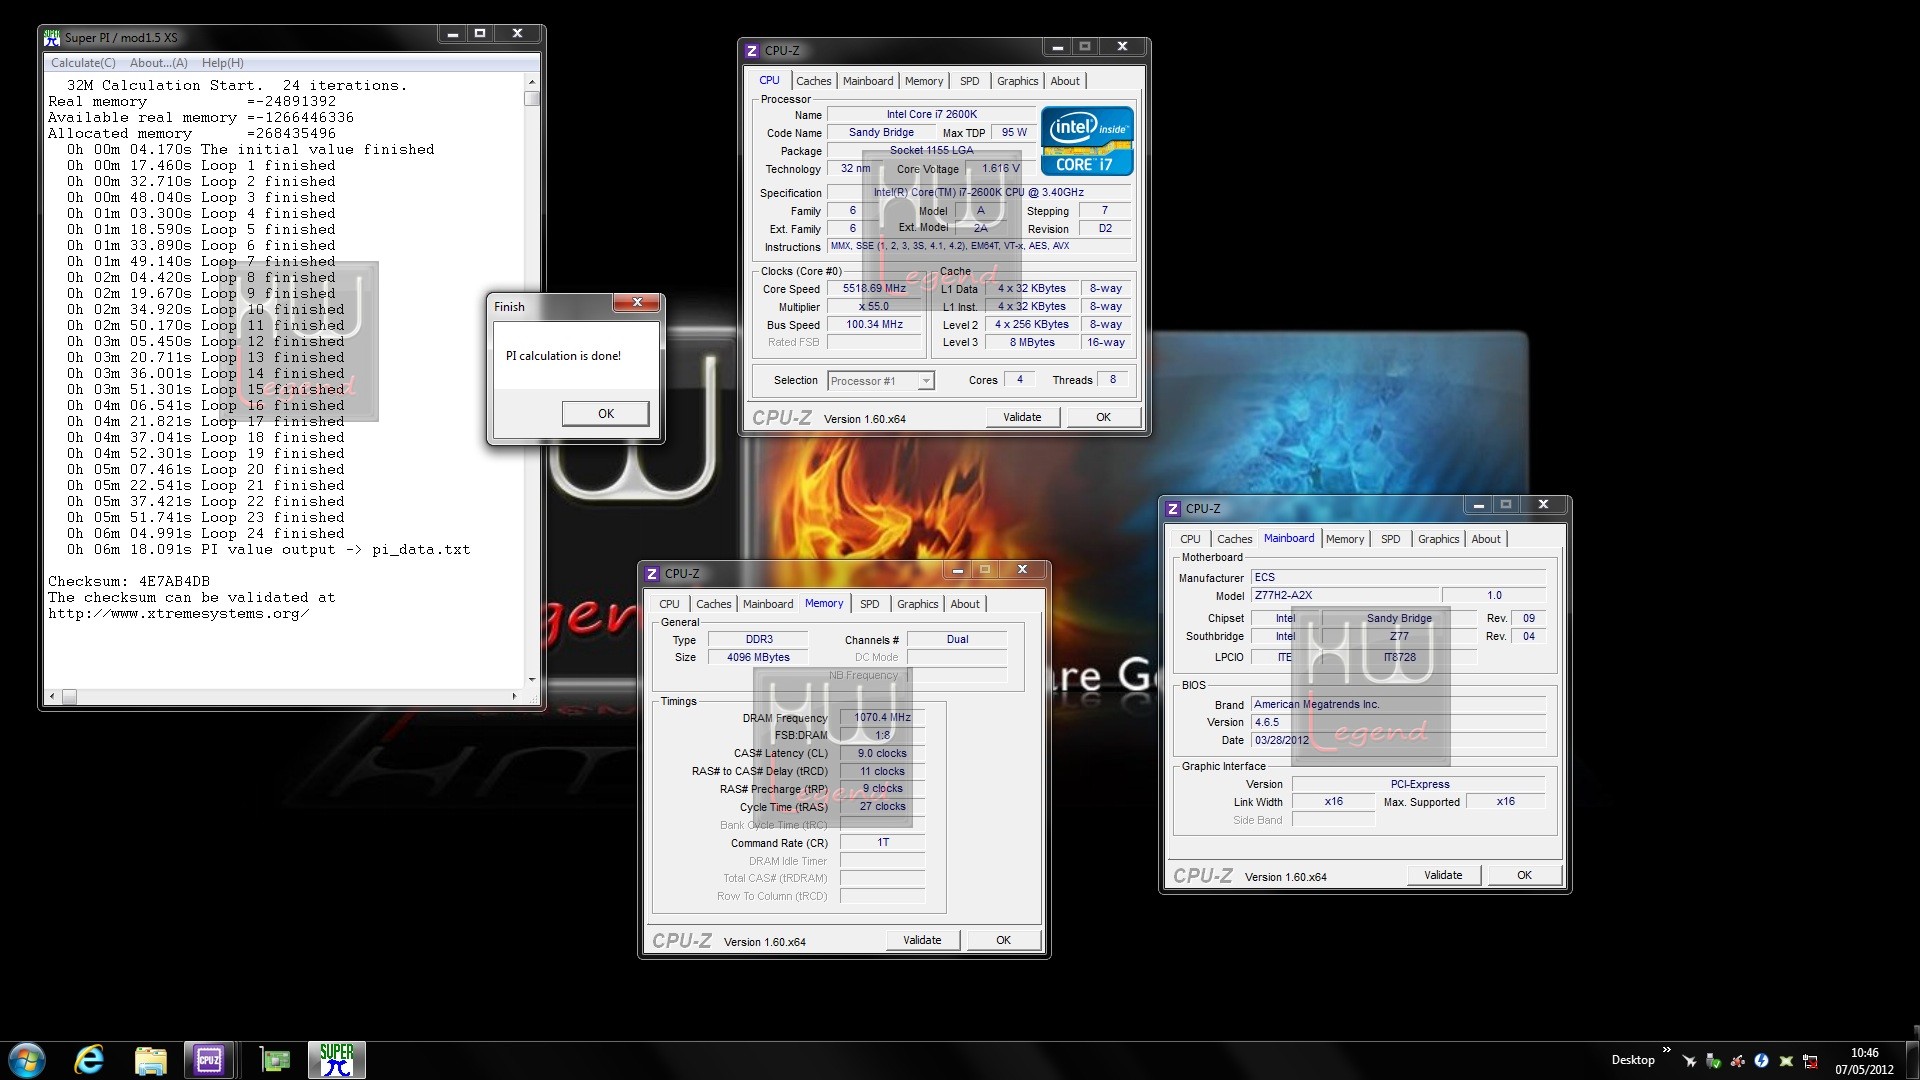Switch to Super PI taskbar icon
The width and height of the screenshot is (1920, 1080).
click(337, 1060)
